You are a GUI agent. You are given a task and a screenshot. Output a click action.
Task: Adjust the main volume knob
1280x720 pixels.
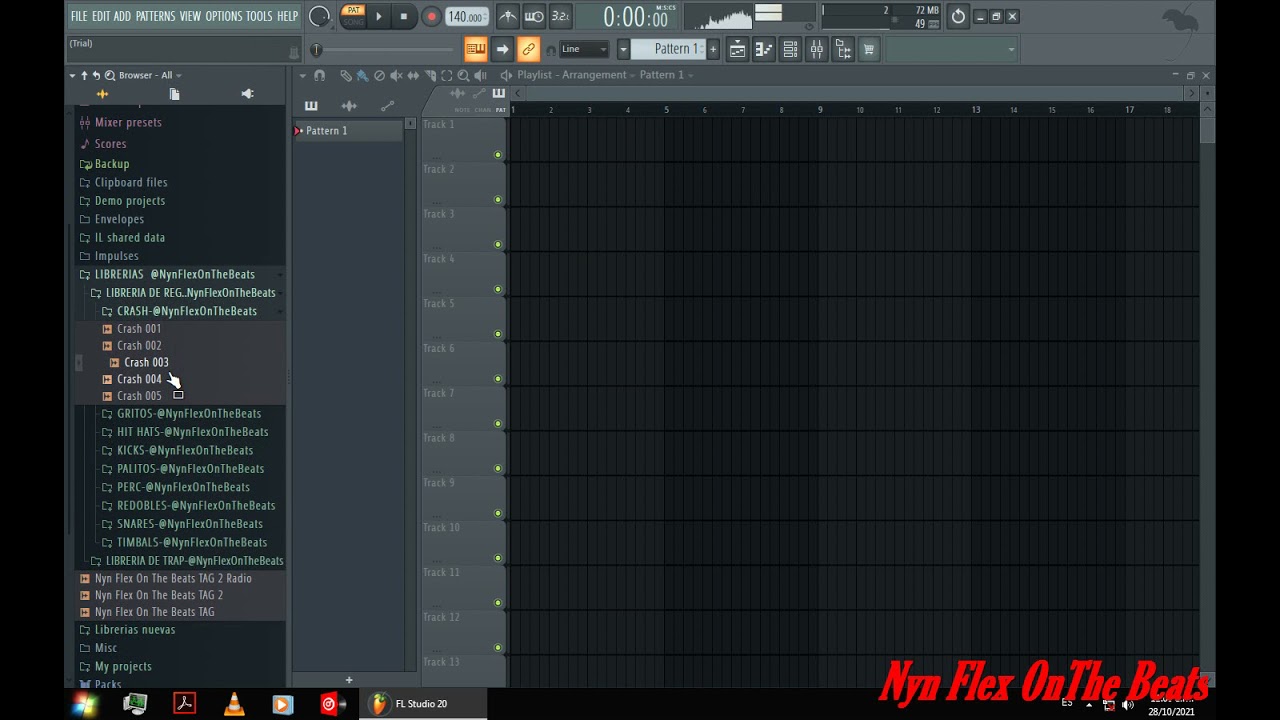(319, 16)
